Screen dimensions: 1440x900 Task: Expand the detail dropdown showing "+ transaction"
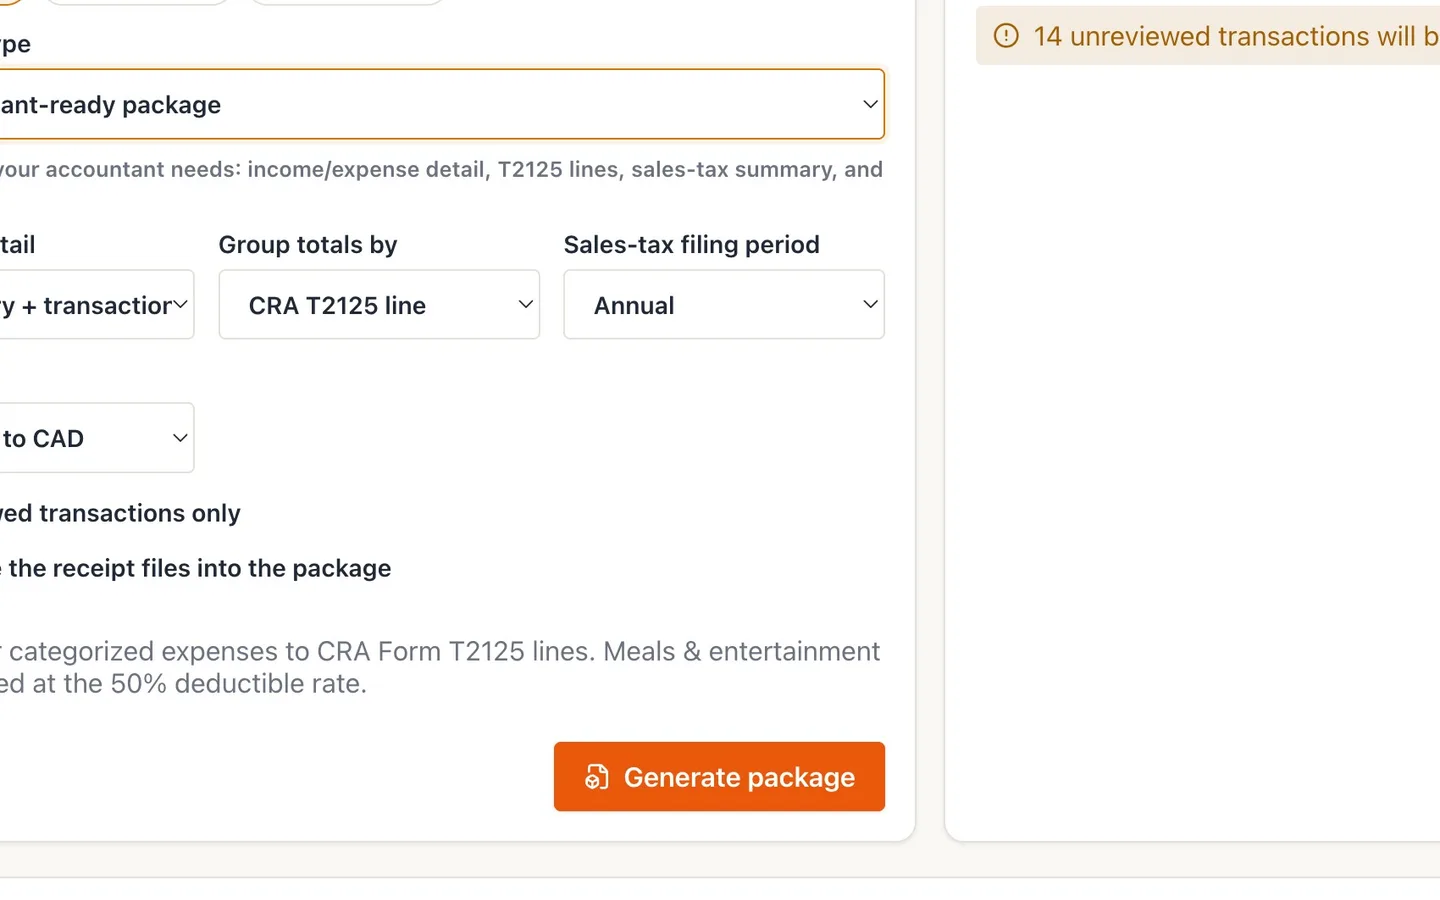[96, 305]
